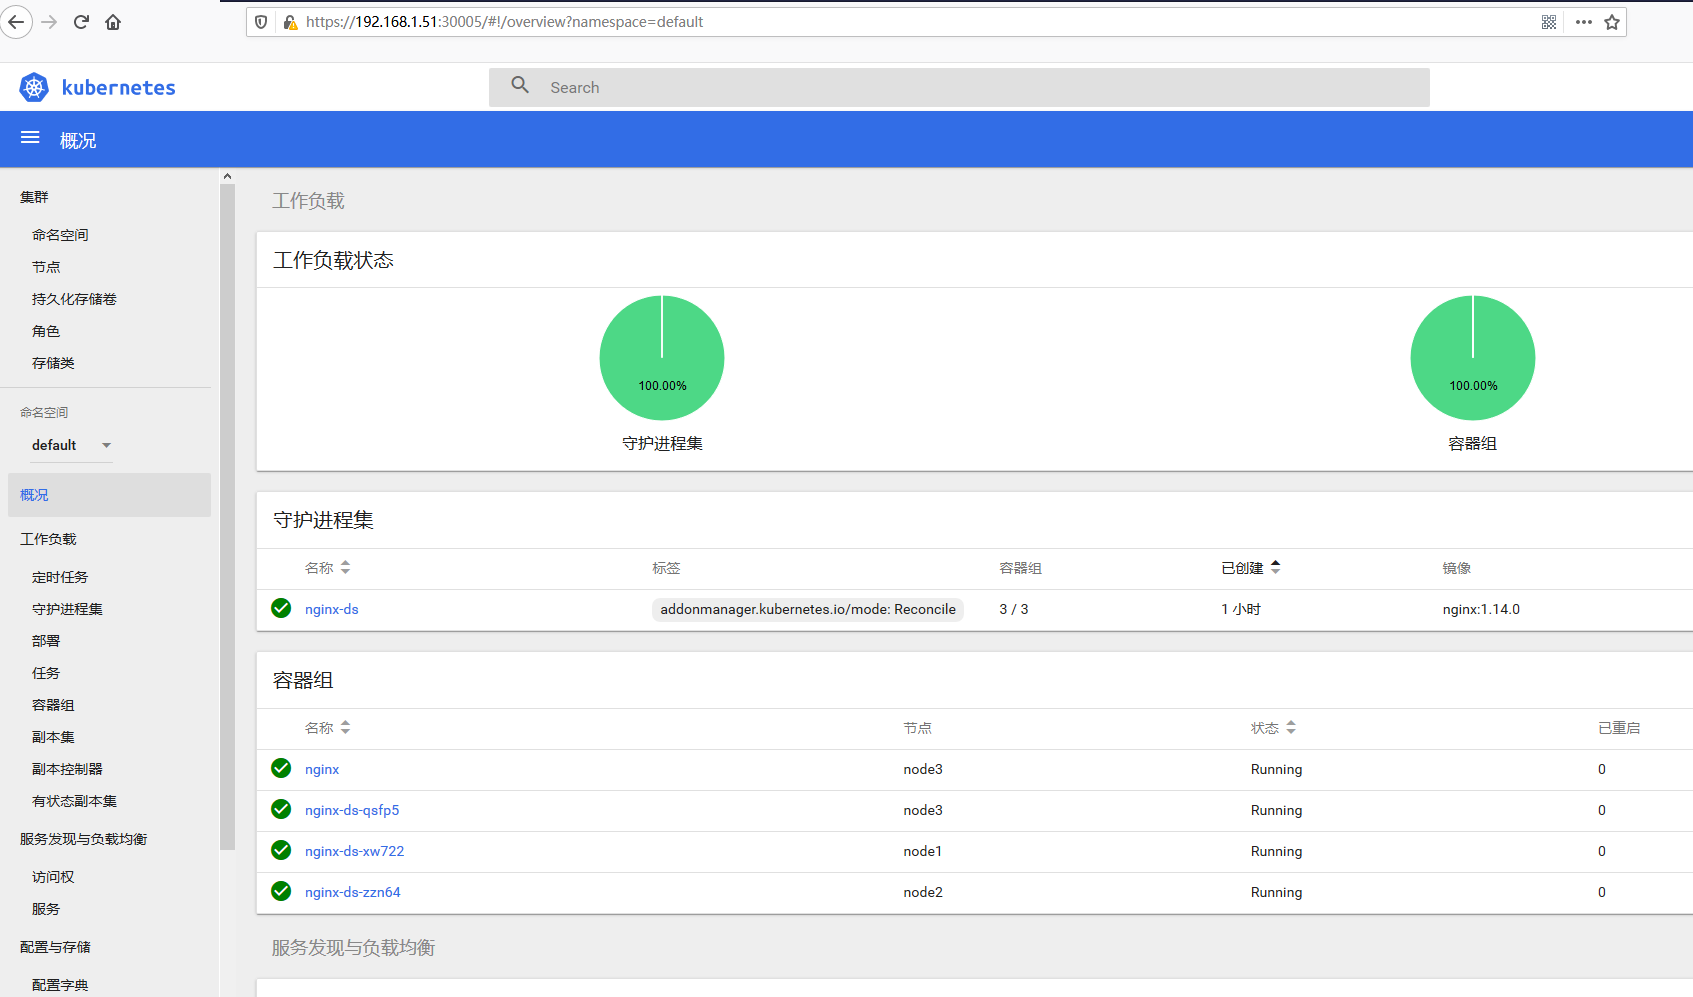This screenshot has height=997, width=1693.
Task: Select 访问权 in sidebar
Action: 53,877
